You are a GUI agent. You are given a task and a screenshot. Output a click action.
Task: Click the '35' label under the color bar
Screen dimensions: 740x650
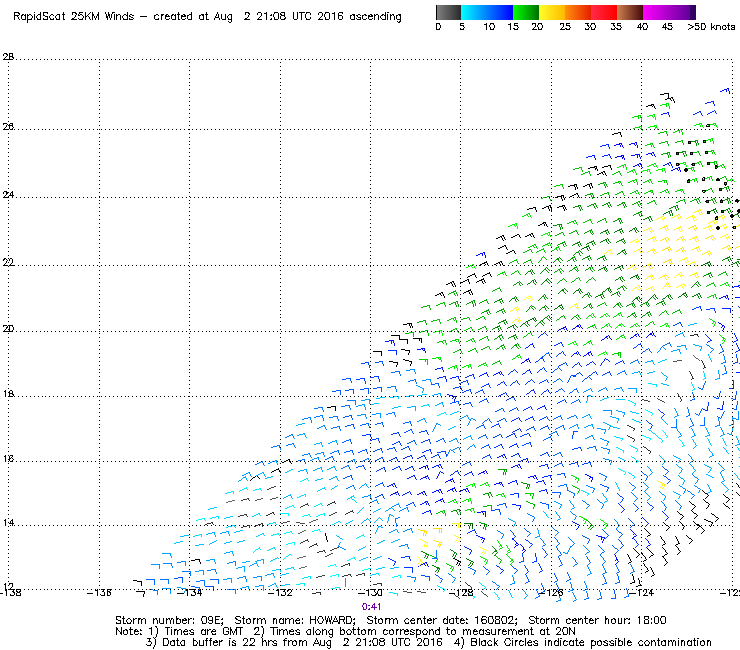pyautogui.click(x=616, y=27)
